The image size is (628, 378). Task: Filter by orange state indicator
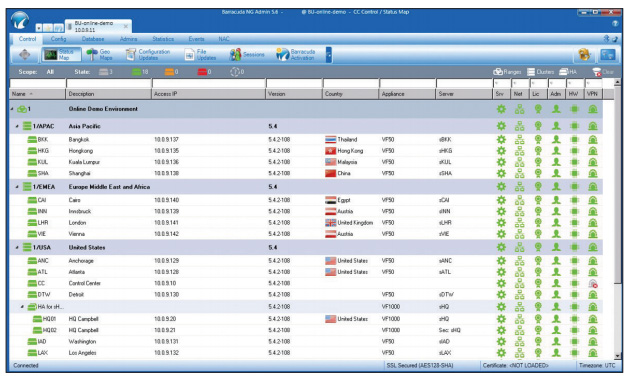(x=171, y=72)
